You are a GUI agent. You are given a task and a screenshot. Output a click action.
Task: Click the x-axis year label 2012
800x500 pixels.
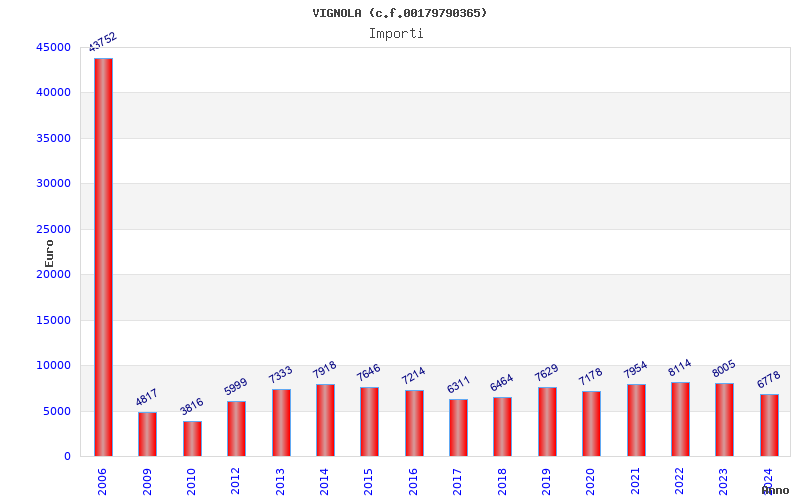click(236, 482)
